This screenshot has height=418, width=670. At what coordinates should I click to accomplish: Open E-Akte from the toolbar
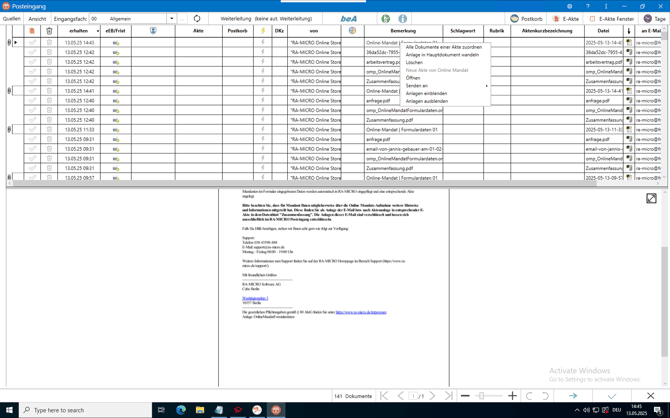tap(566, 18)
